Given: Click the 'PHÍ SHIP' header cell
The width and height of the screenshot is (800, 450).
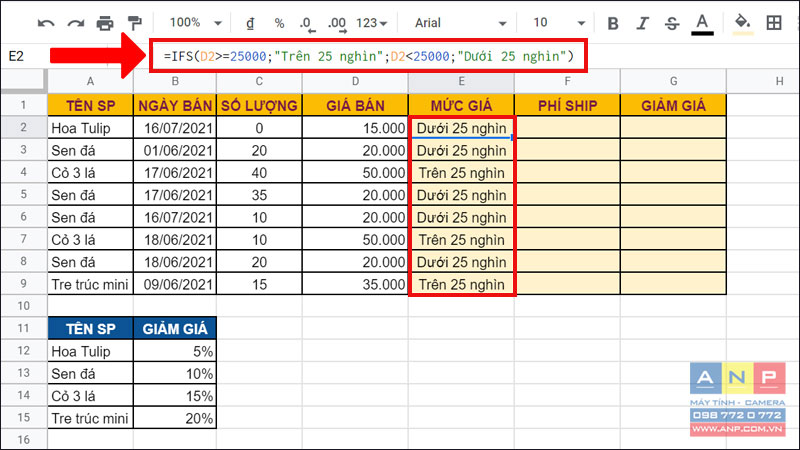Looking at the screenshot, I should (567, 106).
